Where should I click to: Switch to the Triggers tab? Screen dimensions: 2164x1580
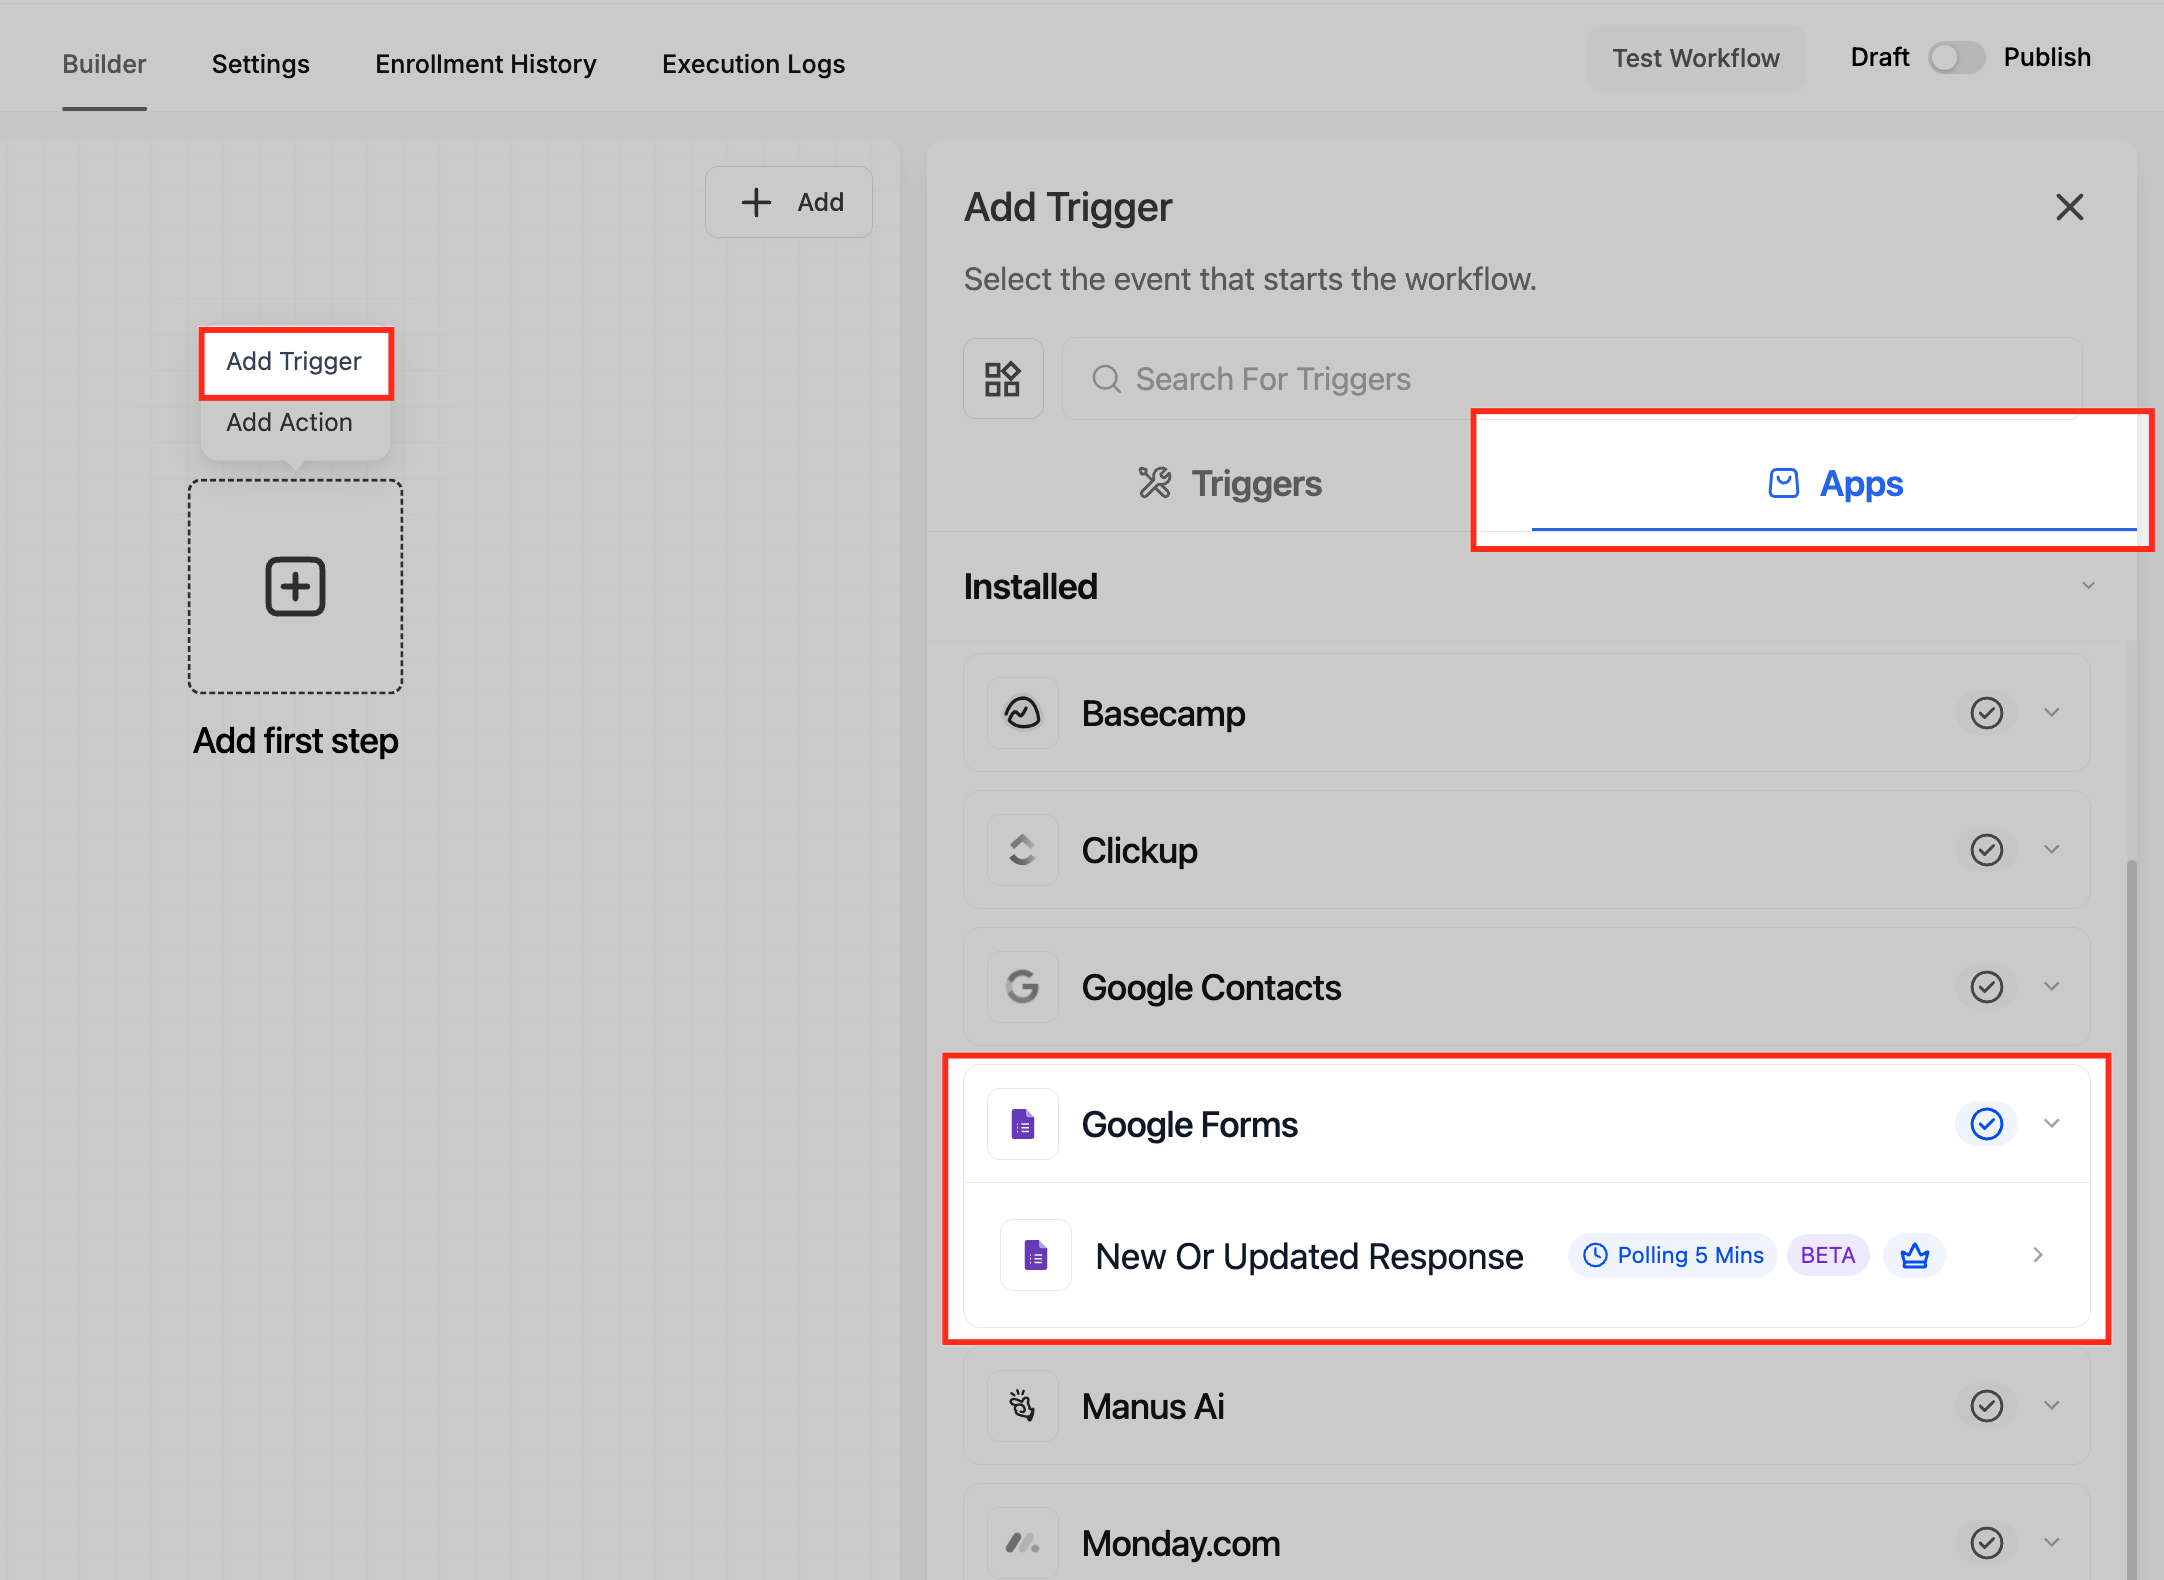point(1230,484)
